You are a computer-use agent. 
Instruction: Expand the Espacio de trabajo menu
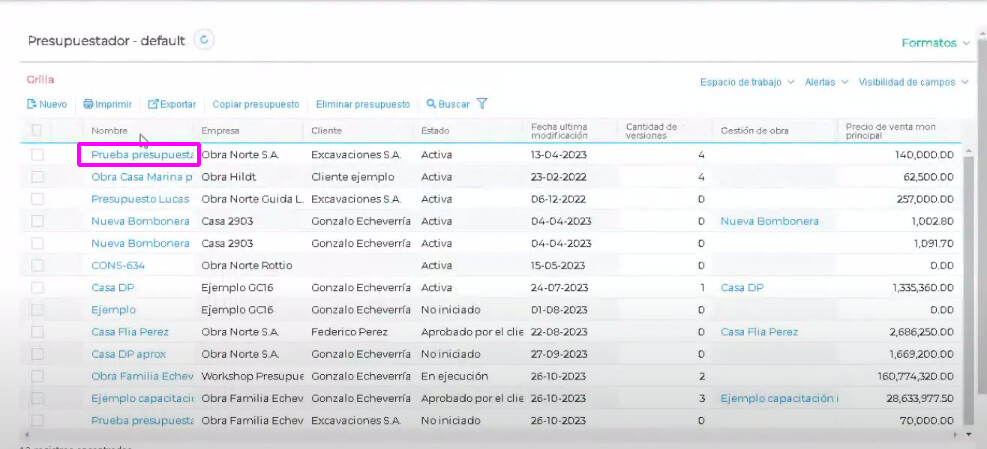[747, 82]
